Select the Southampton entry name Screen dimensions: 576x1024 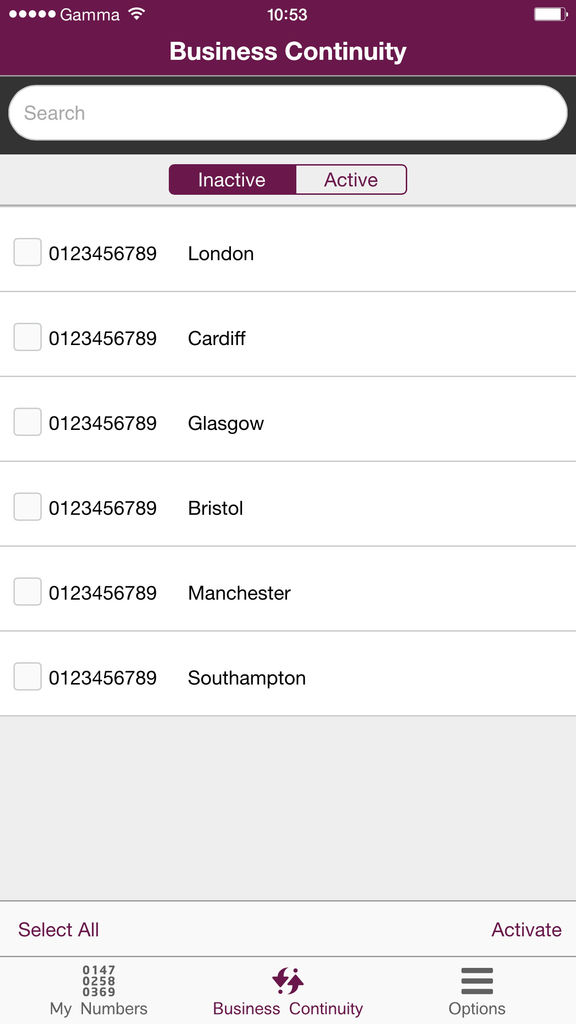[x=247, y=679]
